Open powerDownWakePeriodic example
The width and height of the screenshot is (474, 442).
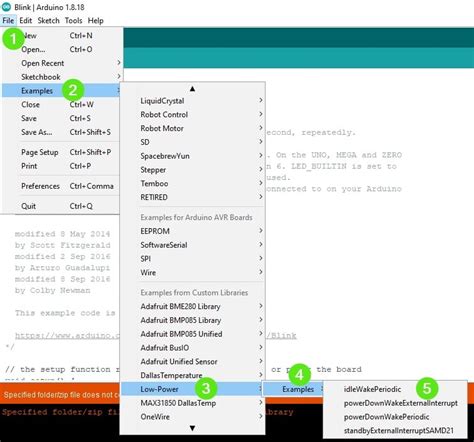click(x=395, y=417)
